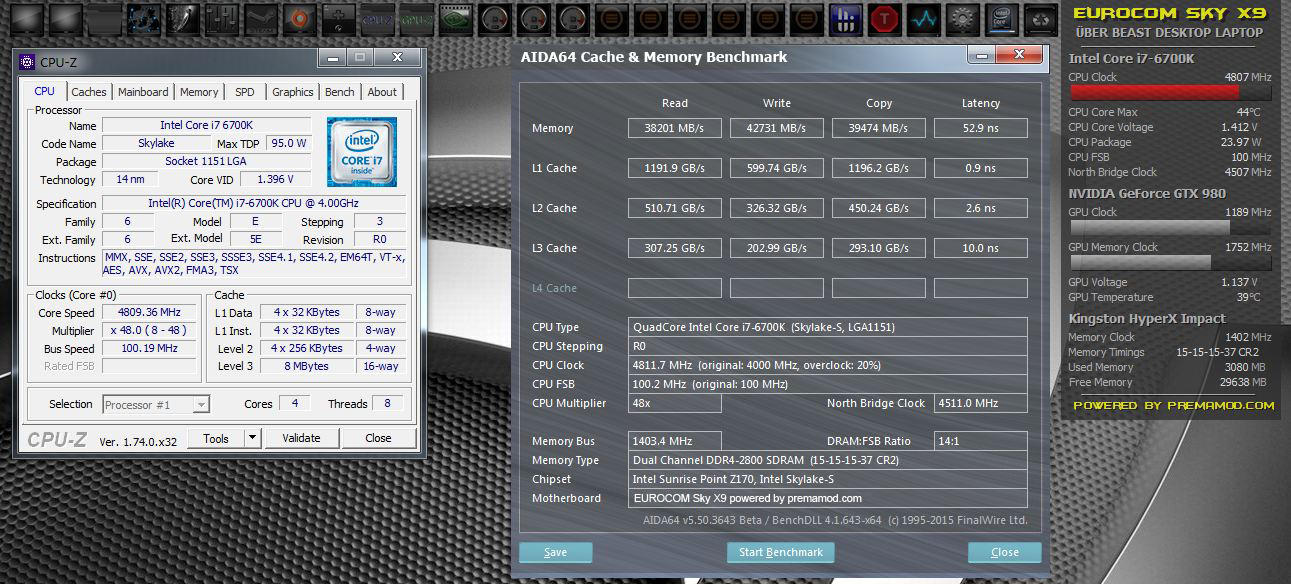Click the CPU-Z title bar chip icon
This screenshot has width=1291, height=584.
(x=27, y=62)
